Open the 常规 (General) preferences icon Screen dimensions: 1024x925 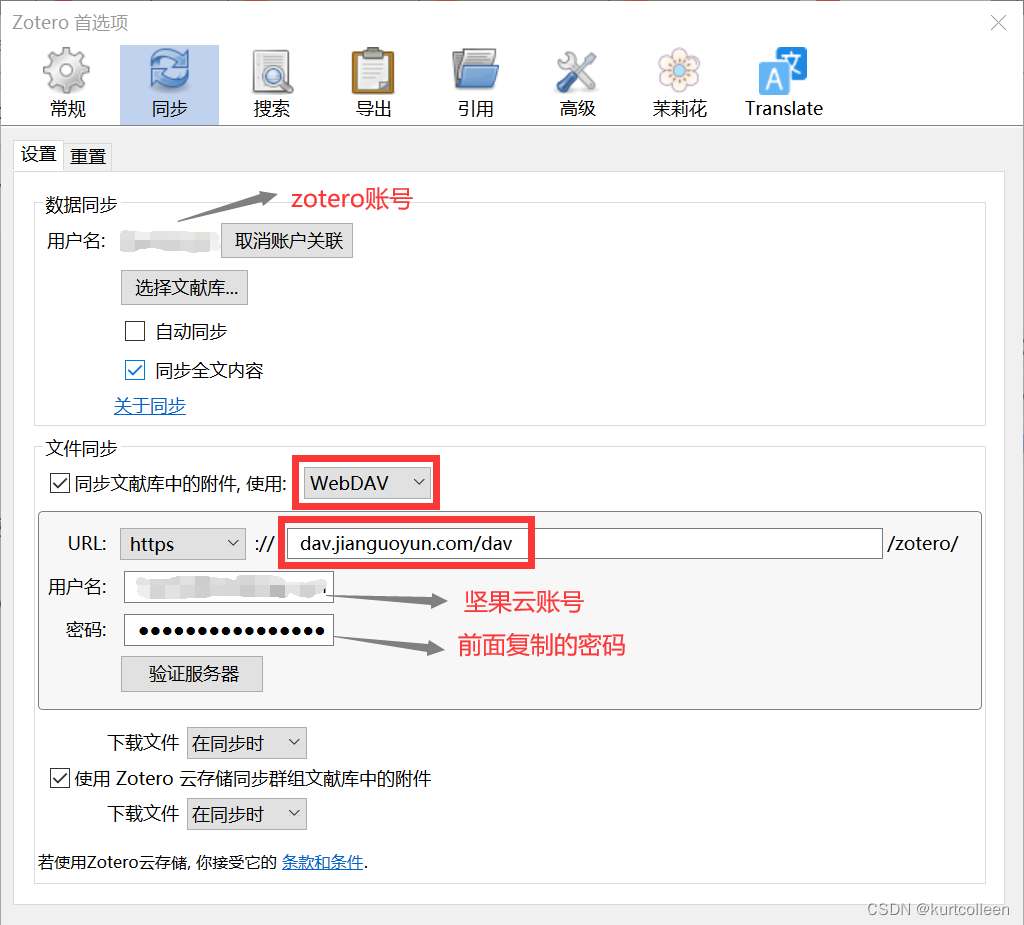(66, 82)
